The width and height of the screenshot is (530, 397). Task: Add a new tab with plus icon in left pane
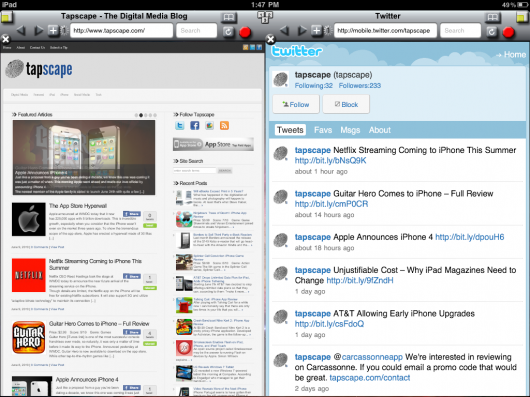click(53, 30)
